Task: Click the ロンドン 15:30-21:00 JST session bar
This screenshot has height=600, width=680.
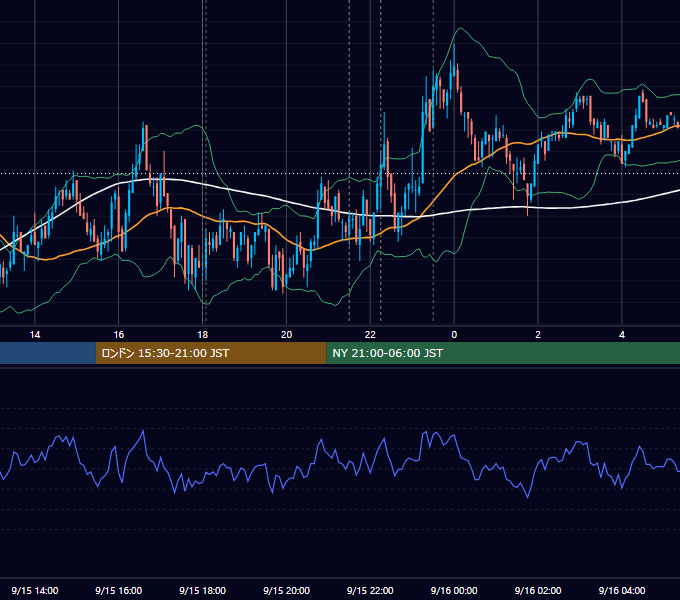Action: pos(211,353)
